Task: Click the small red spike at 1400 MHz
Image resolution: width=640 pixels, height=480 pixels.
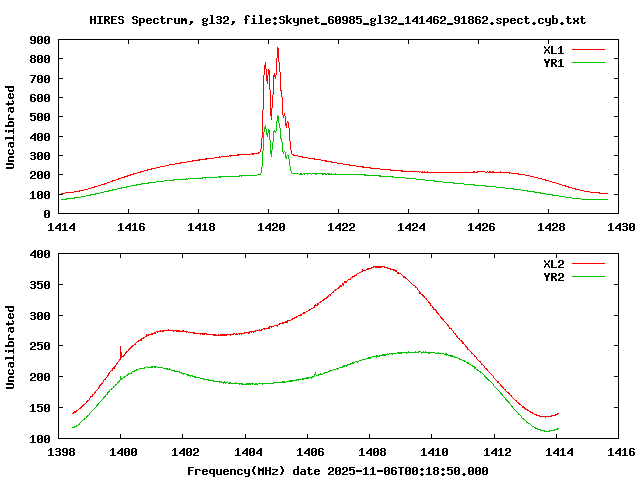Action: 121,348
